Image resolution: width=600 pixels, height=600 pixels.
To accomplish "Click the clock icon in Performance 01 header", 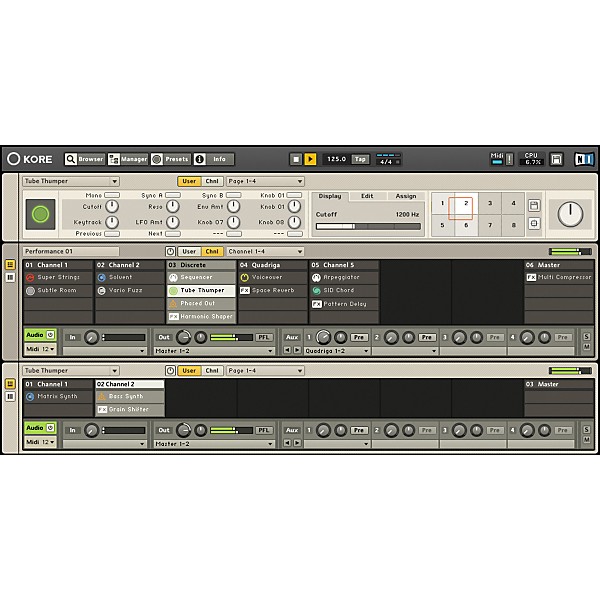I will (170, 251).
